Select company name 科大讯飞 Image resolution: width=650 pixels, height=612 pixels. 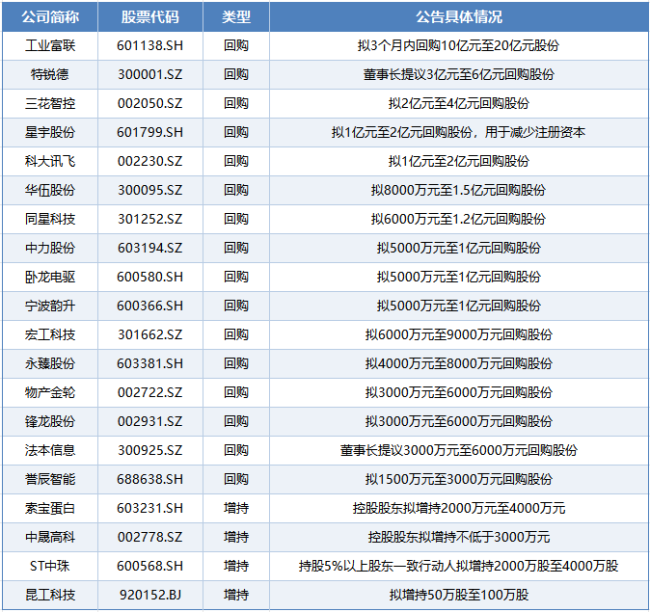point(50,161)
